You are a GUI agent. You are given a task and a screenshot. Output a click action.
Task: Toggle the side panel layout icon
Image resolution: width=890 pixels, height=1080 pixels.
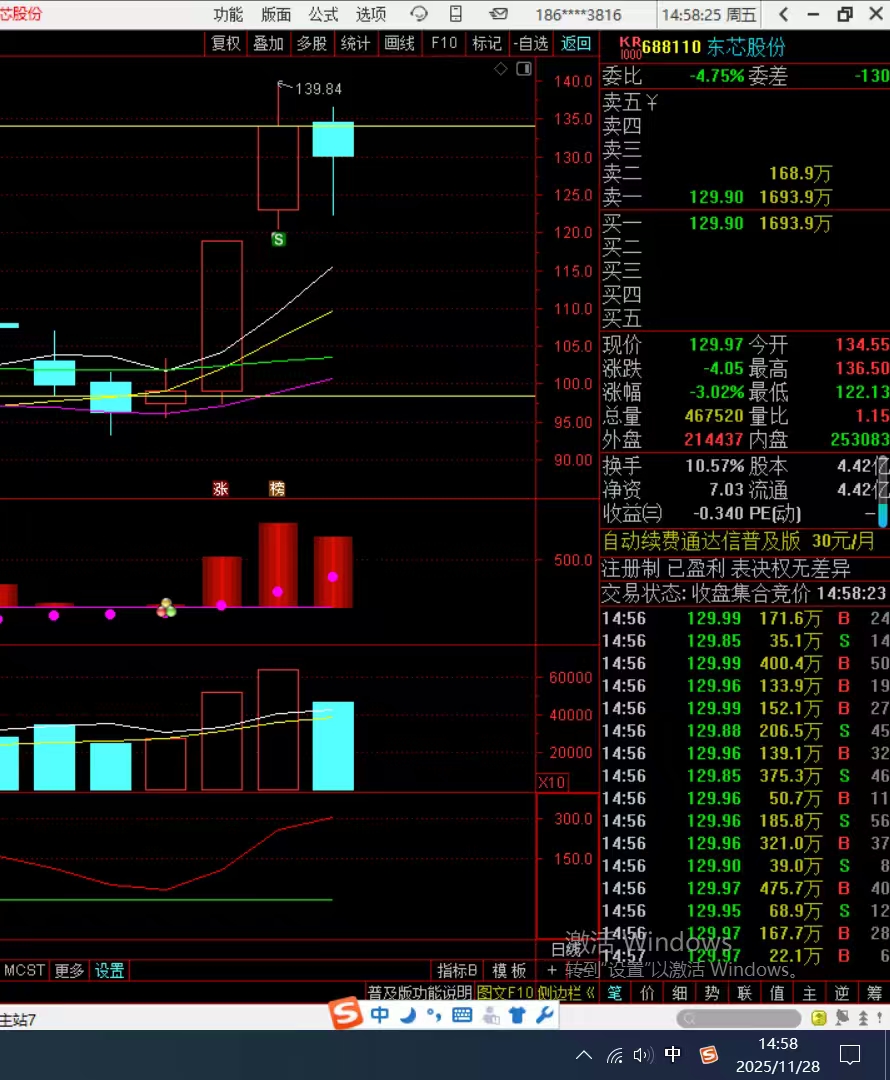[524, 68]
